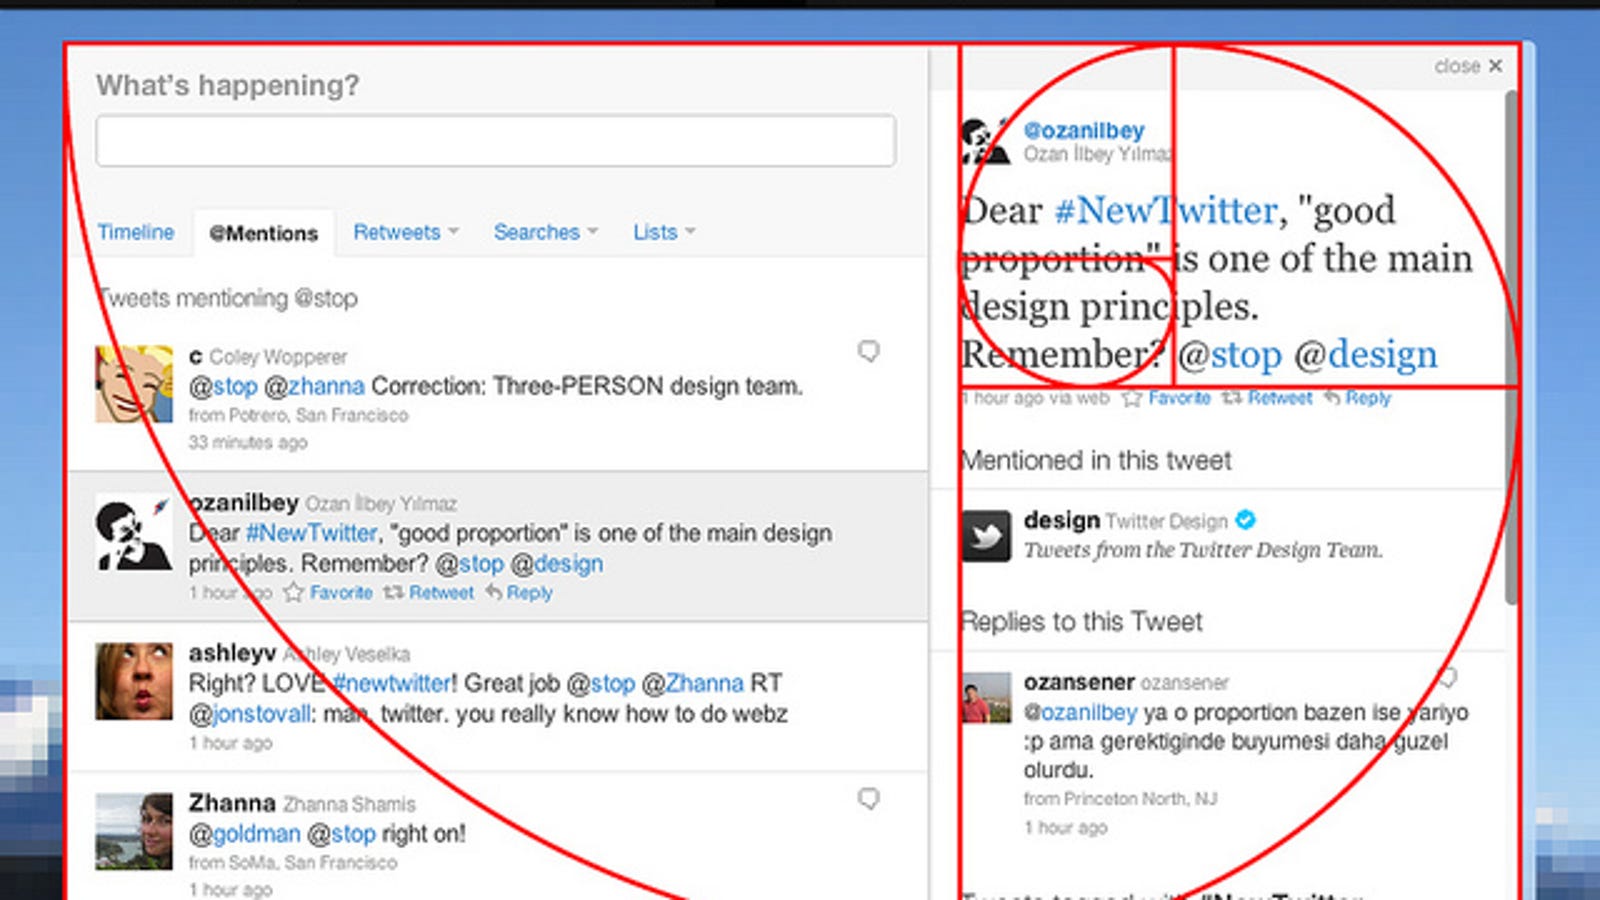Open @Zhanna mention in ashleyv's tweet
Viewport: 1600px width, 900px height.
point(692,683)
